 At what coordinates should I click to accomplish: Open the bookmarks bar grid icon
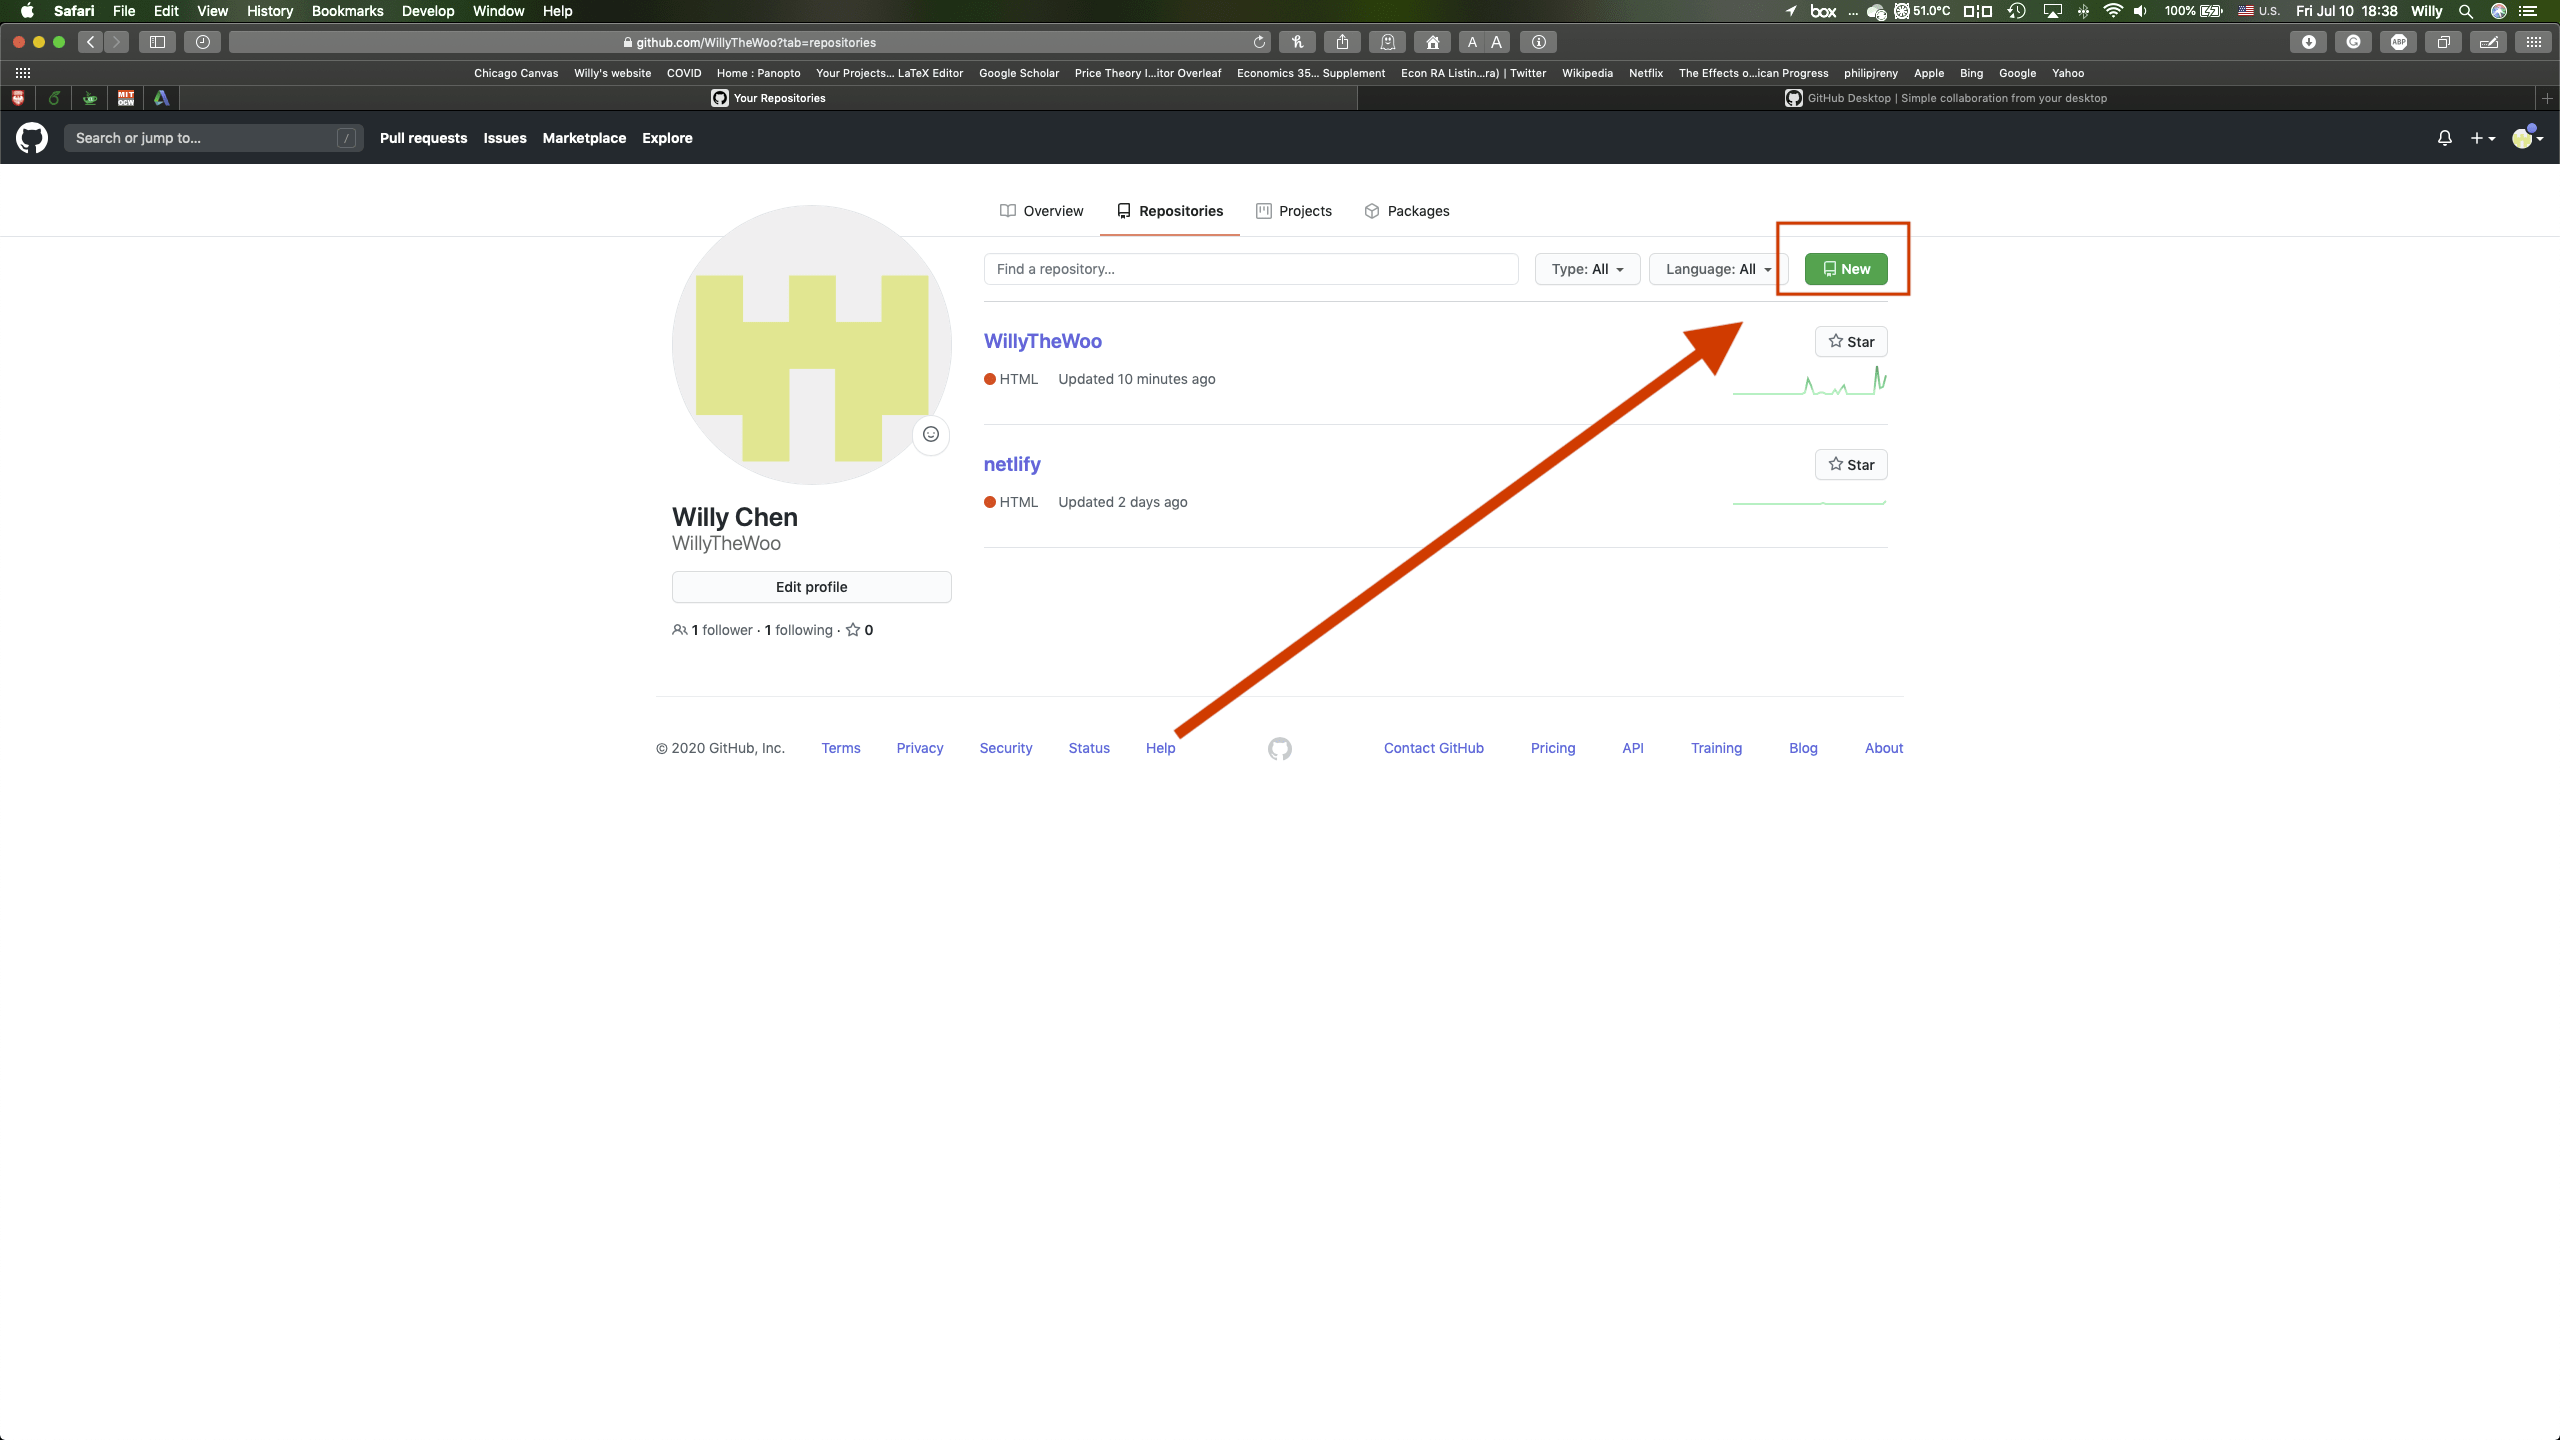23,73
